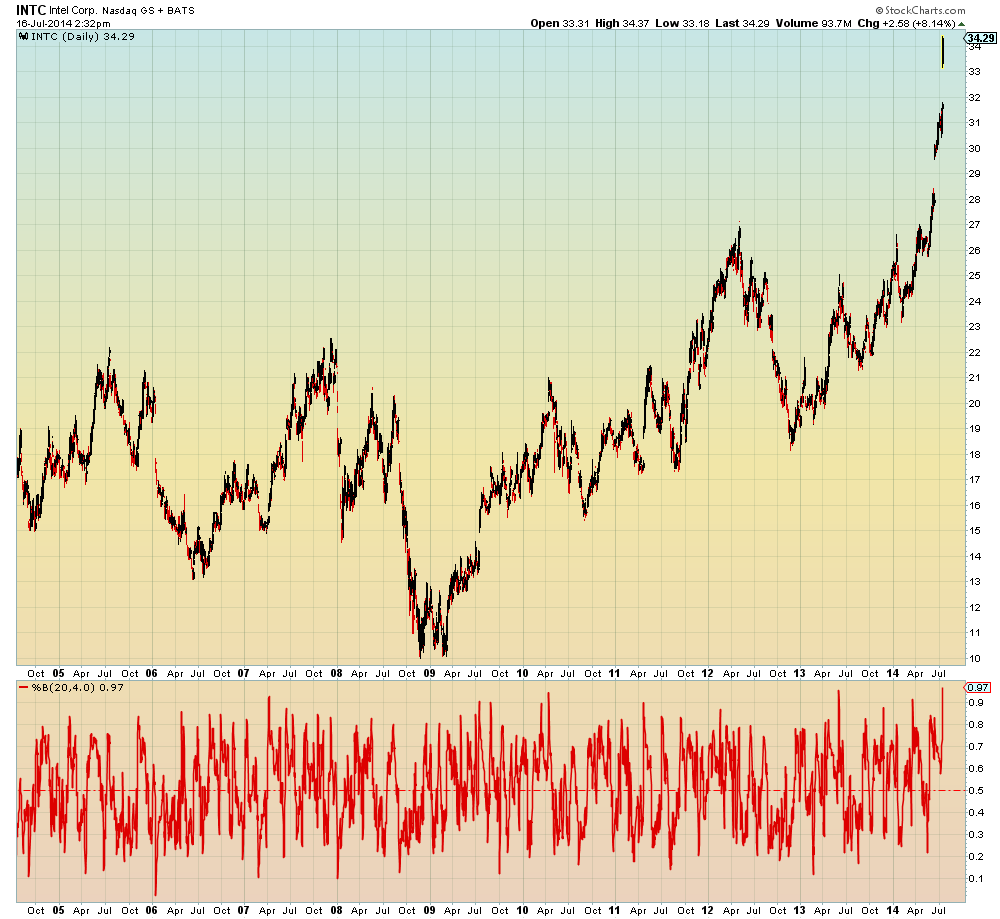The image size is (1000, 919).
Task: Click the green up-arrow icon beside the change
Action: pos(962,24)
